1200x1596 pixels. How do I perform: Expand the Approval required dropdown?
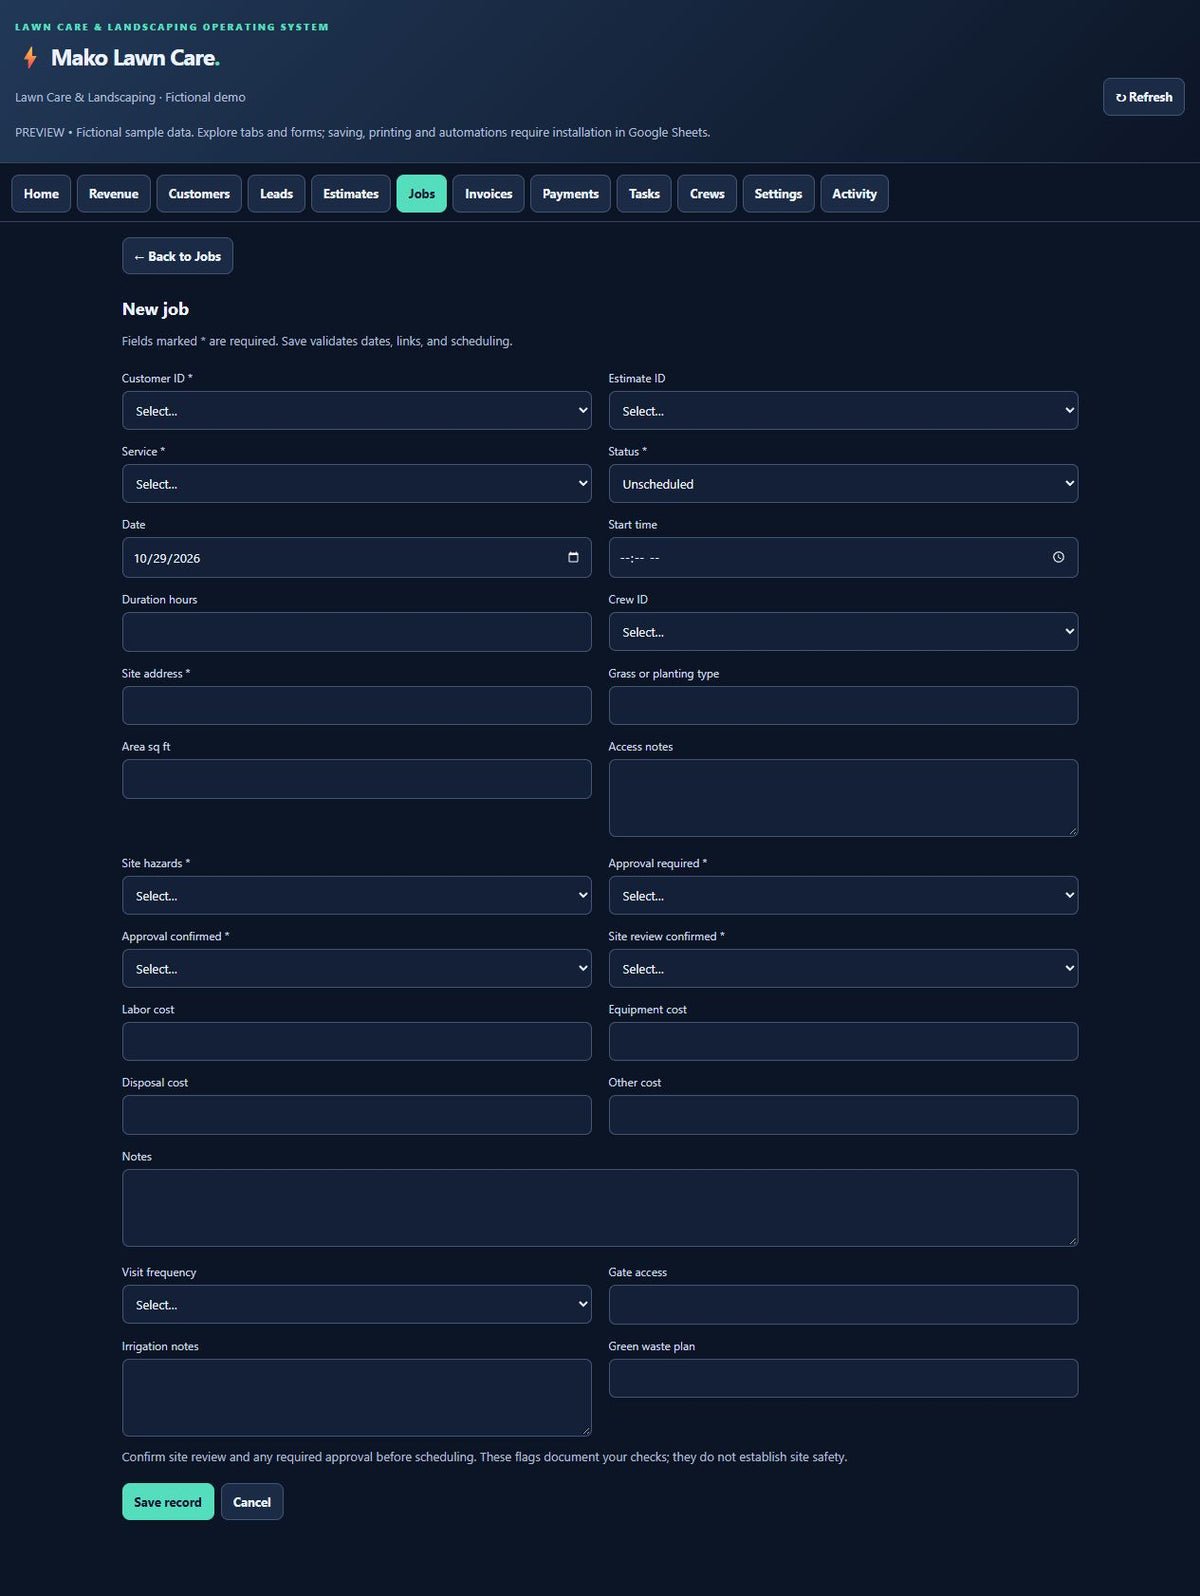pos(843,896)
